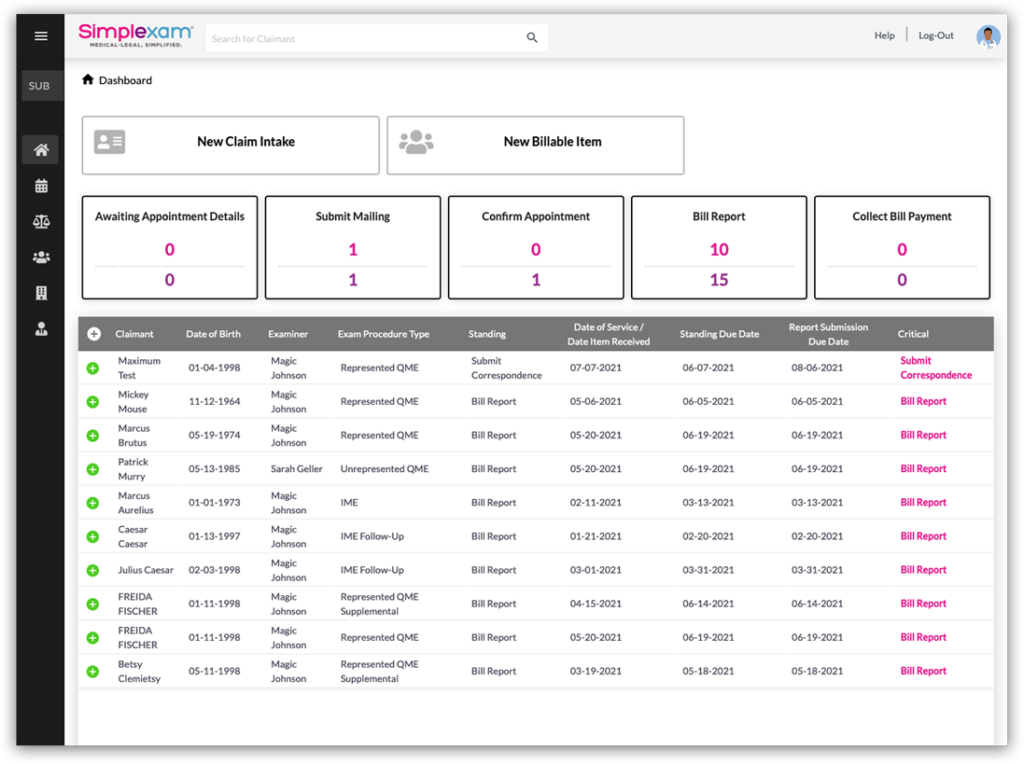Select the IME procedure type cell
The height and width of the screenshot is (764, 1024).
click(349, 503)
